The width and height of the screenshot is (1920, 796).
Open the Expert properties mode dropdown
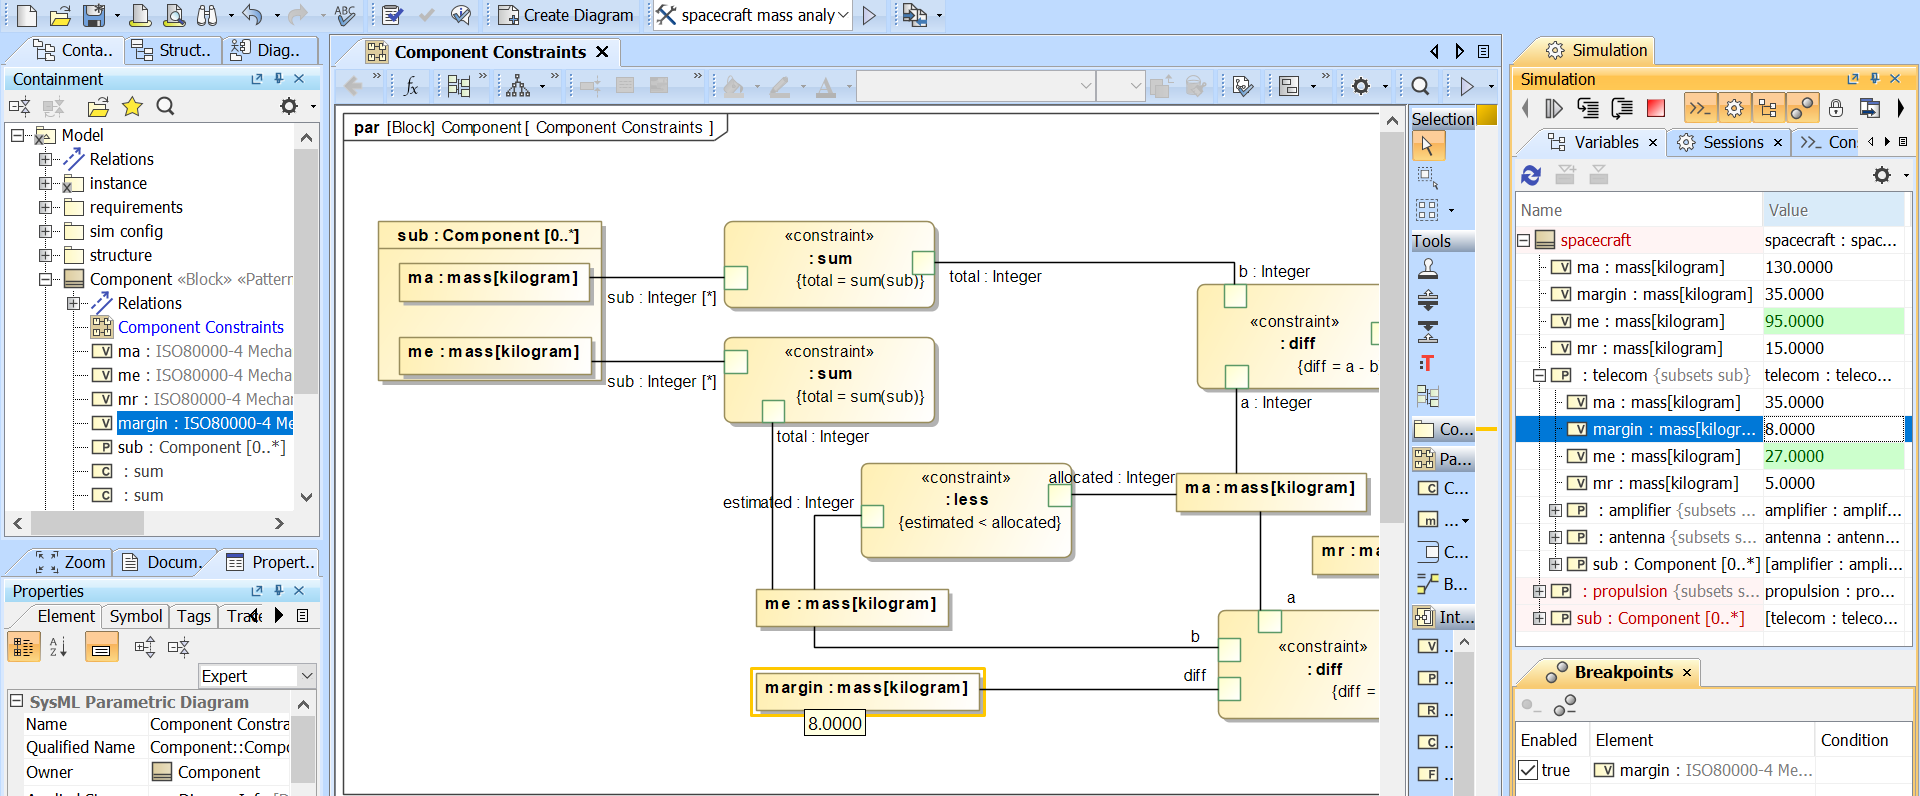point(307,676)
